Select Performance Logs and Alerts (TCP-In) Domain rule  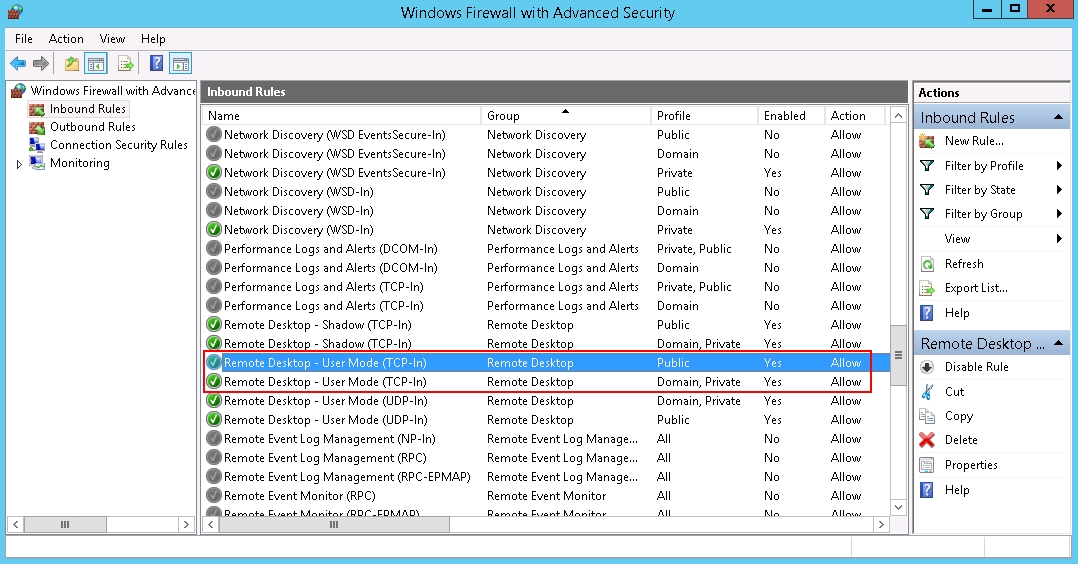tap(545, 306)
